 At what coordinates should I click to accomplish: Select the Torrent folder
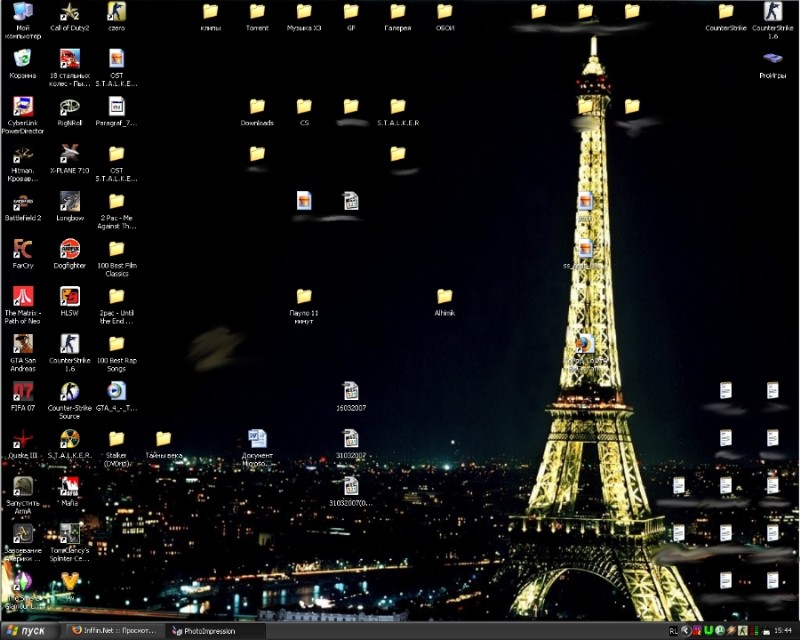coord(257,12)
